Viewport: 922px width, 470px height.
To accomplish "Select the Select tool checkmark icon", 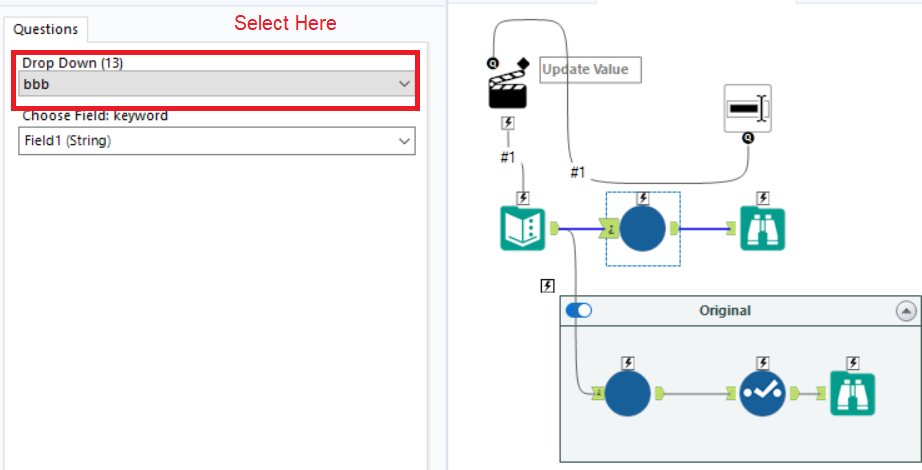I will (763, 394).
